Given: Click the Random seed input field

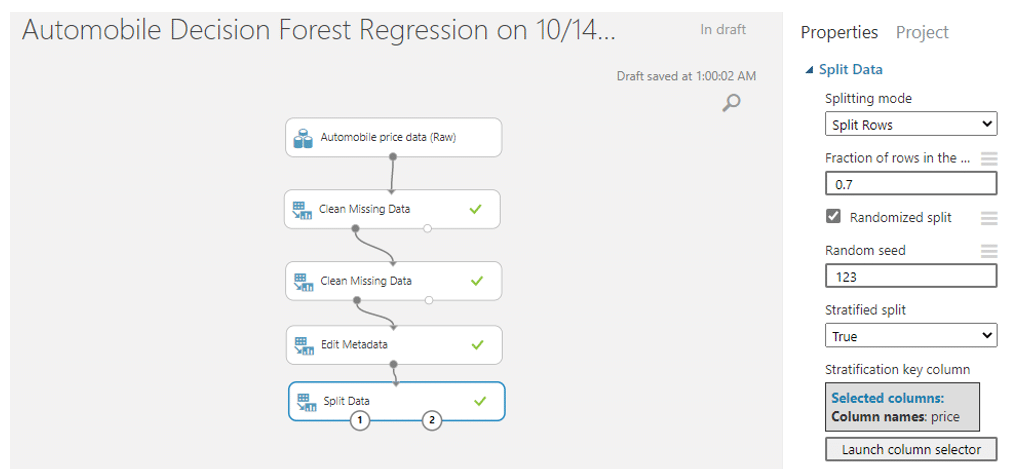Looking at the screenshot, I should click(911, 277).
